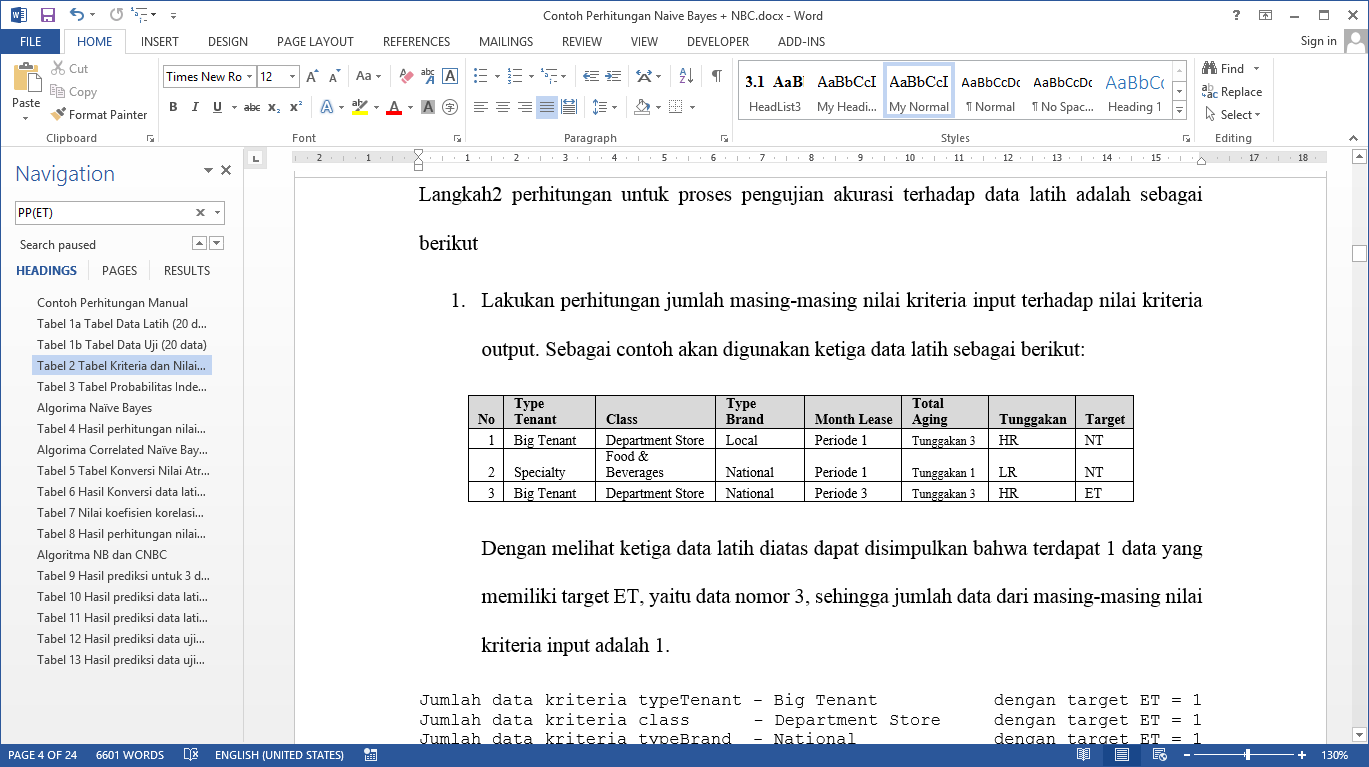This screenshot has width=1369, height=767.
Task: Toggle Bold formatting
Action: pos(173,107)
